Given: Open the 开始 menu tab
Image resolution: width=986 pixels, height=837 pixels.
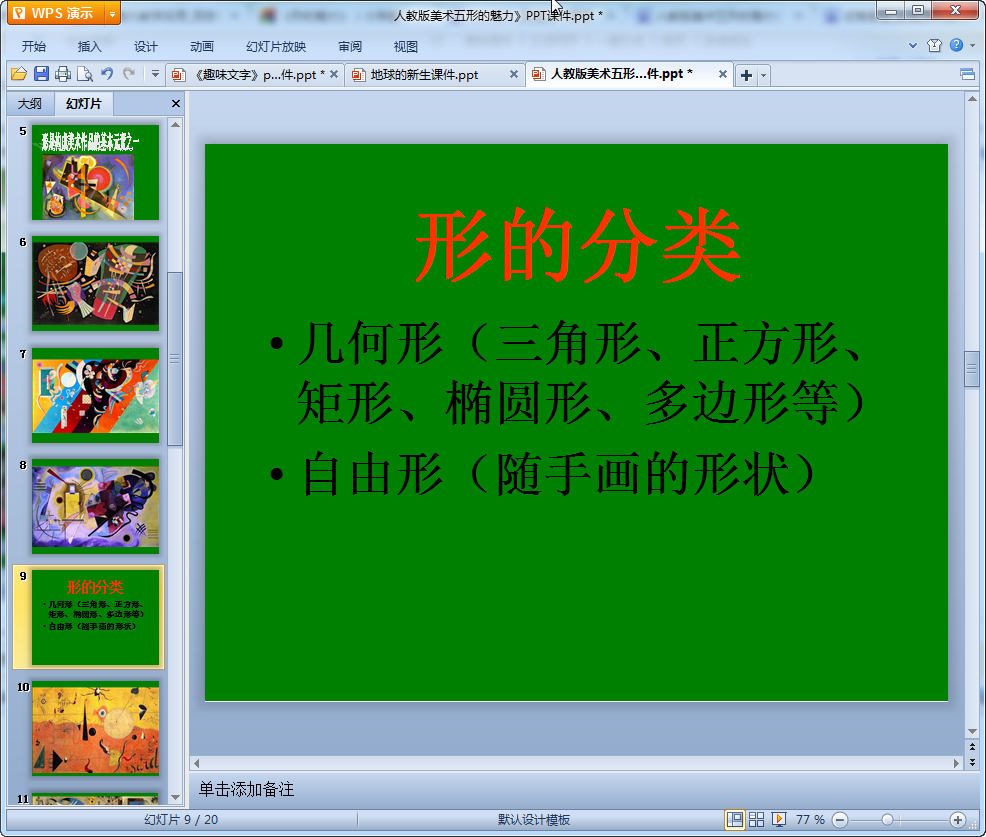Looking at the screenshot, I should (x=33, y=47).
